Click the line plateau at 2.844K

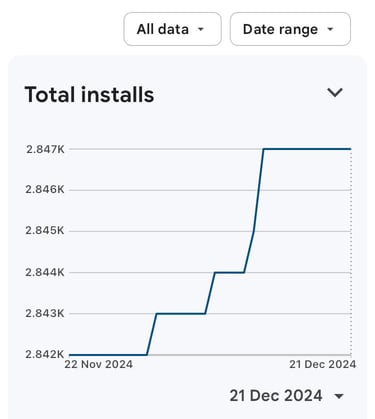click(x=229, y=273)
